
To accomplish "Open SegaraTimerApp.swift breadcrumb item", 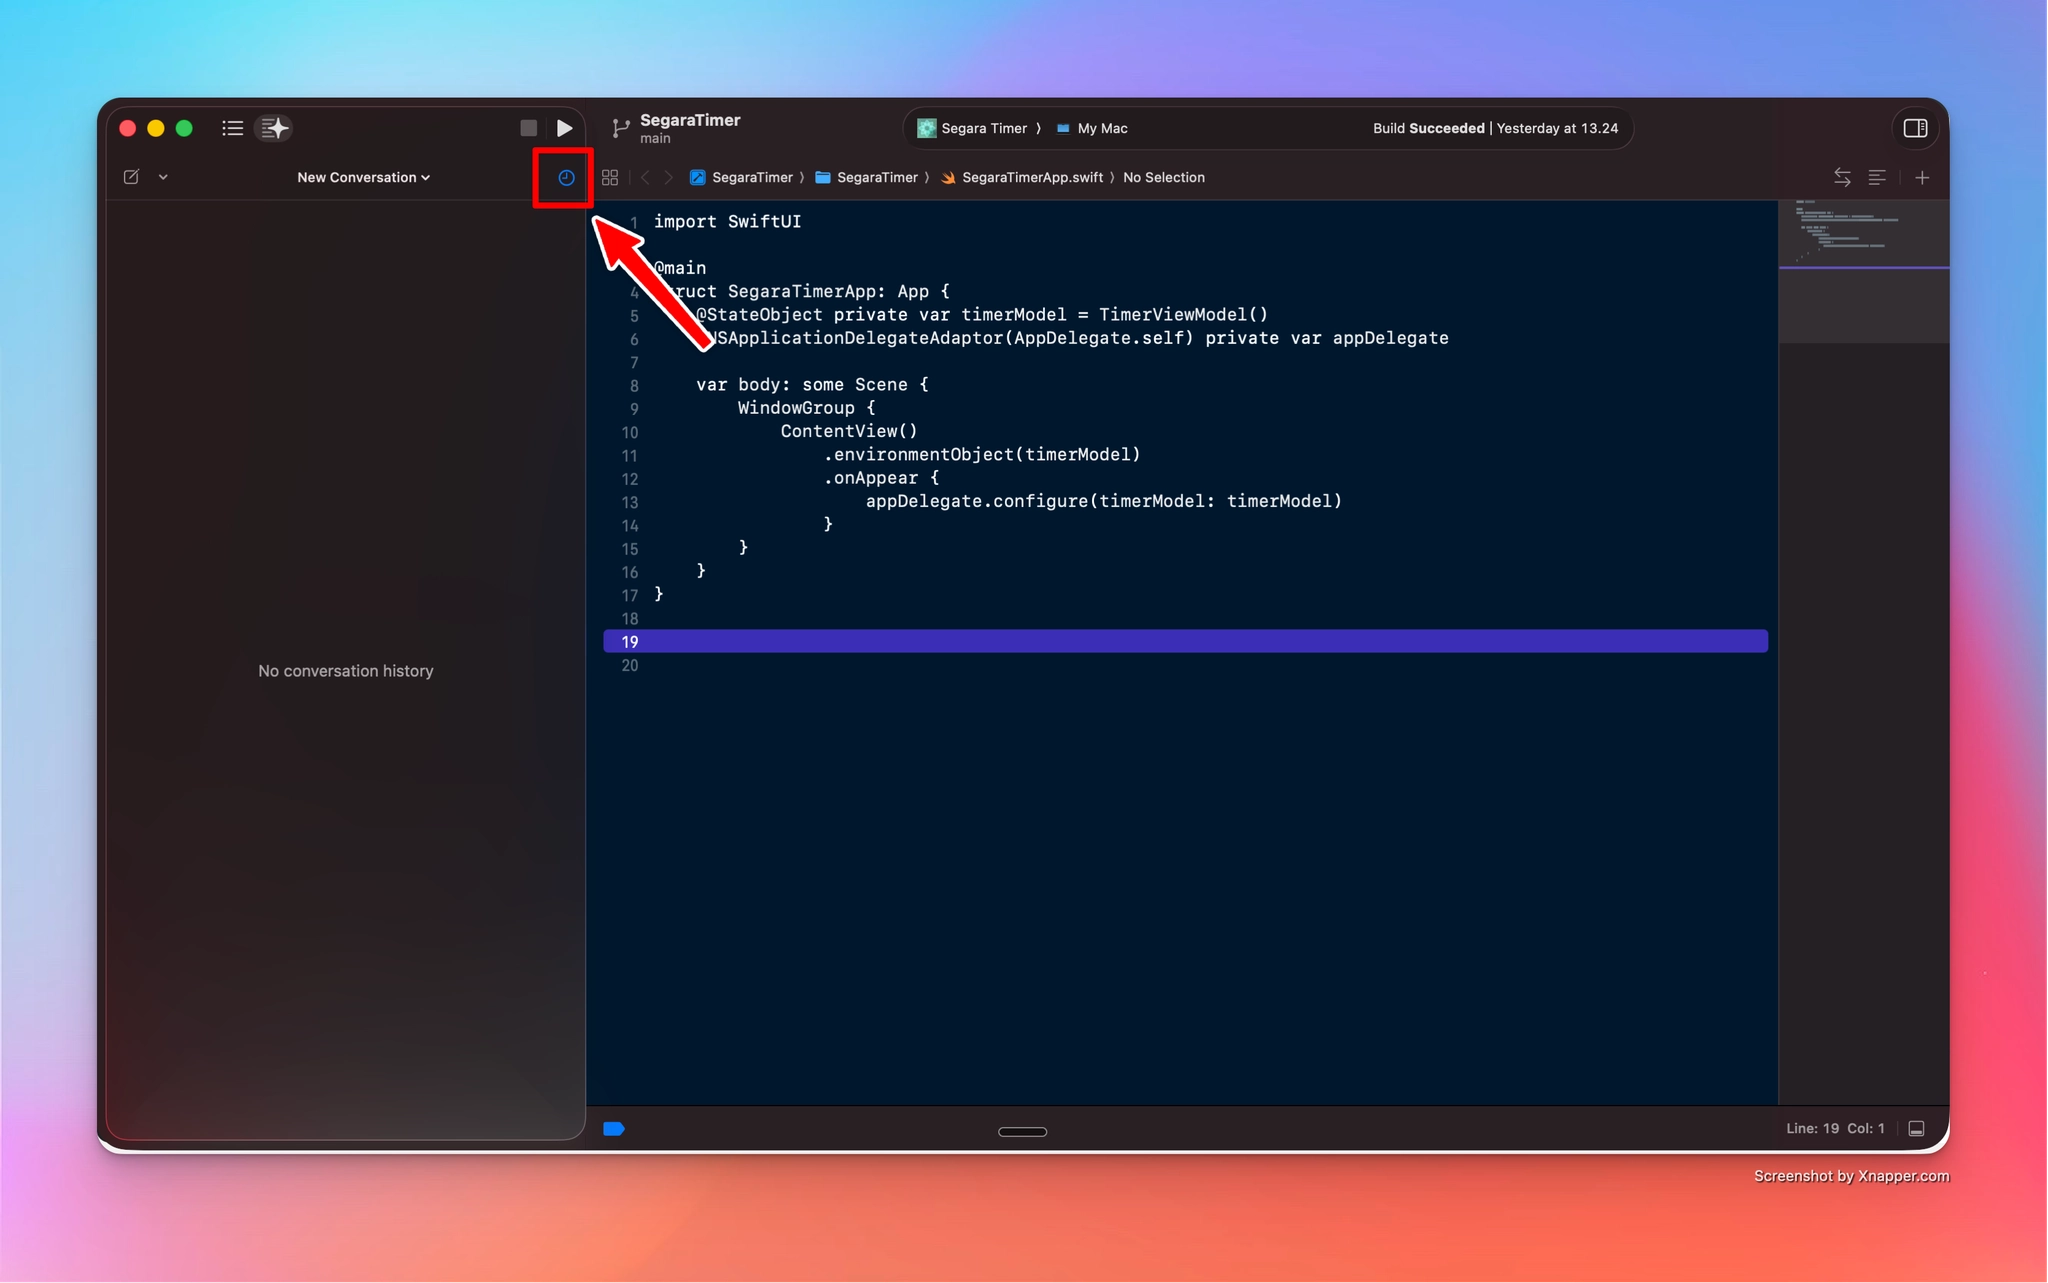I will [1022, 177].
